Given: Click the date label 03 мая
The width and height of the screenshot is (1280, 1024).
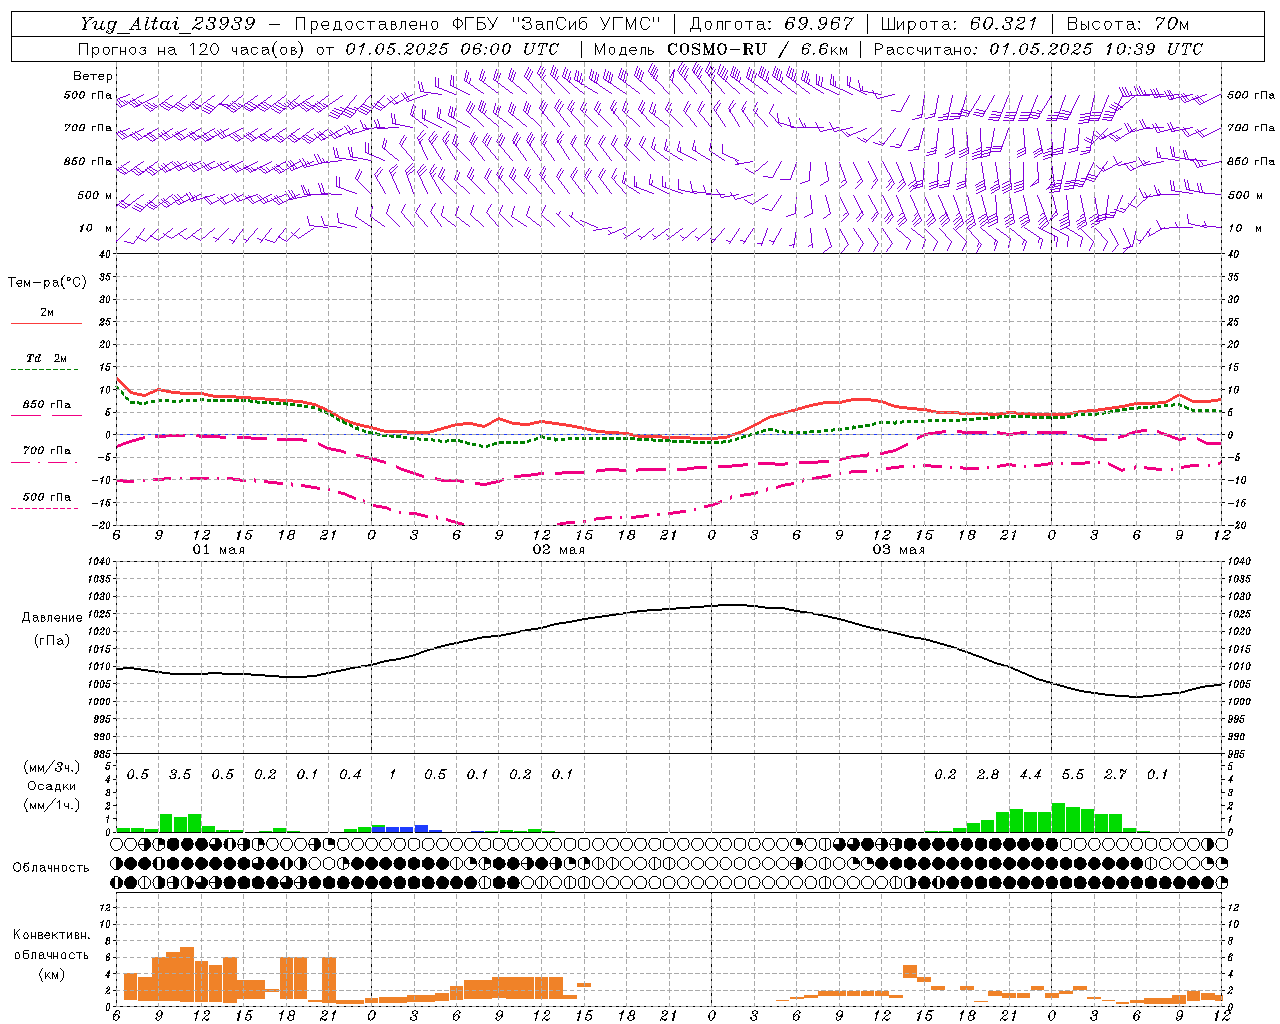Looking at the screenshot, I should click(x=899, y=550).
